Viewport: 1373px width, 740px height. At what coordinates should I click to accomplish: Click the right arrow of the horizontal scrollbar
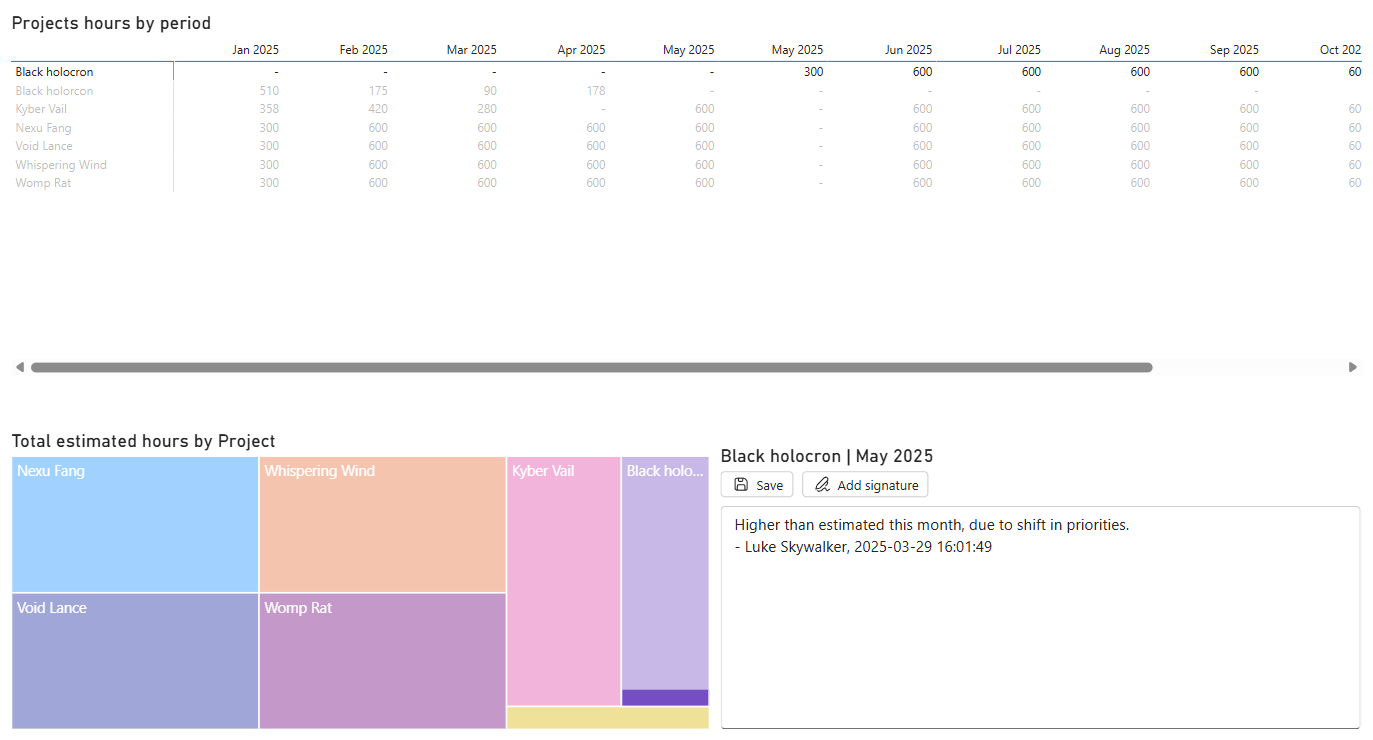[1353, 367]
